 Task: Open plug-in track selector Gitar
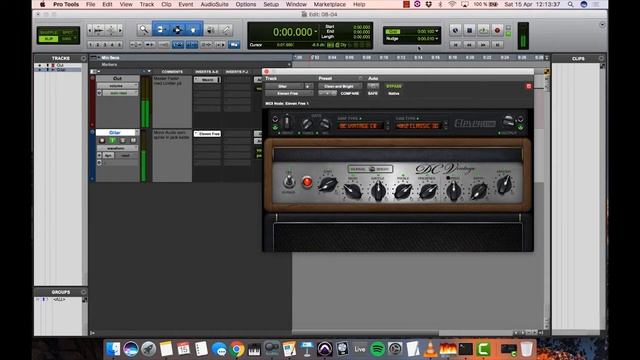click(x=285, y=86)
